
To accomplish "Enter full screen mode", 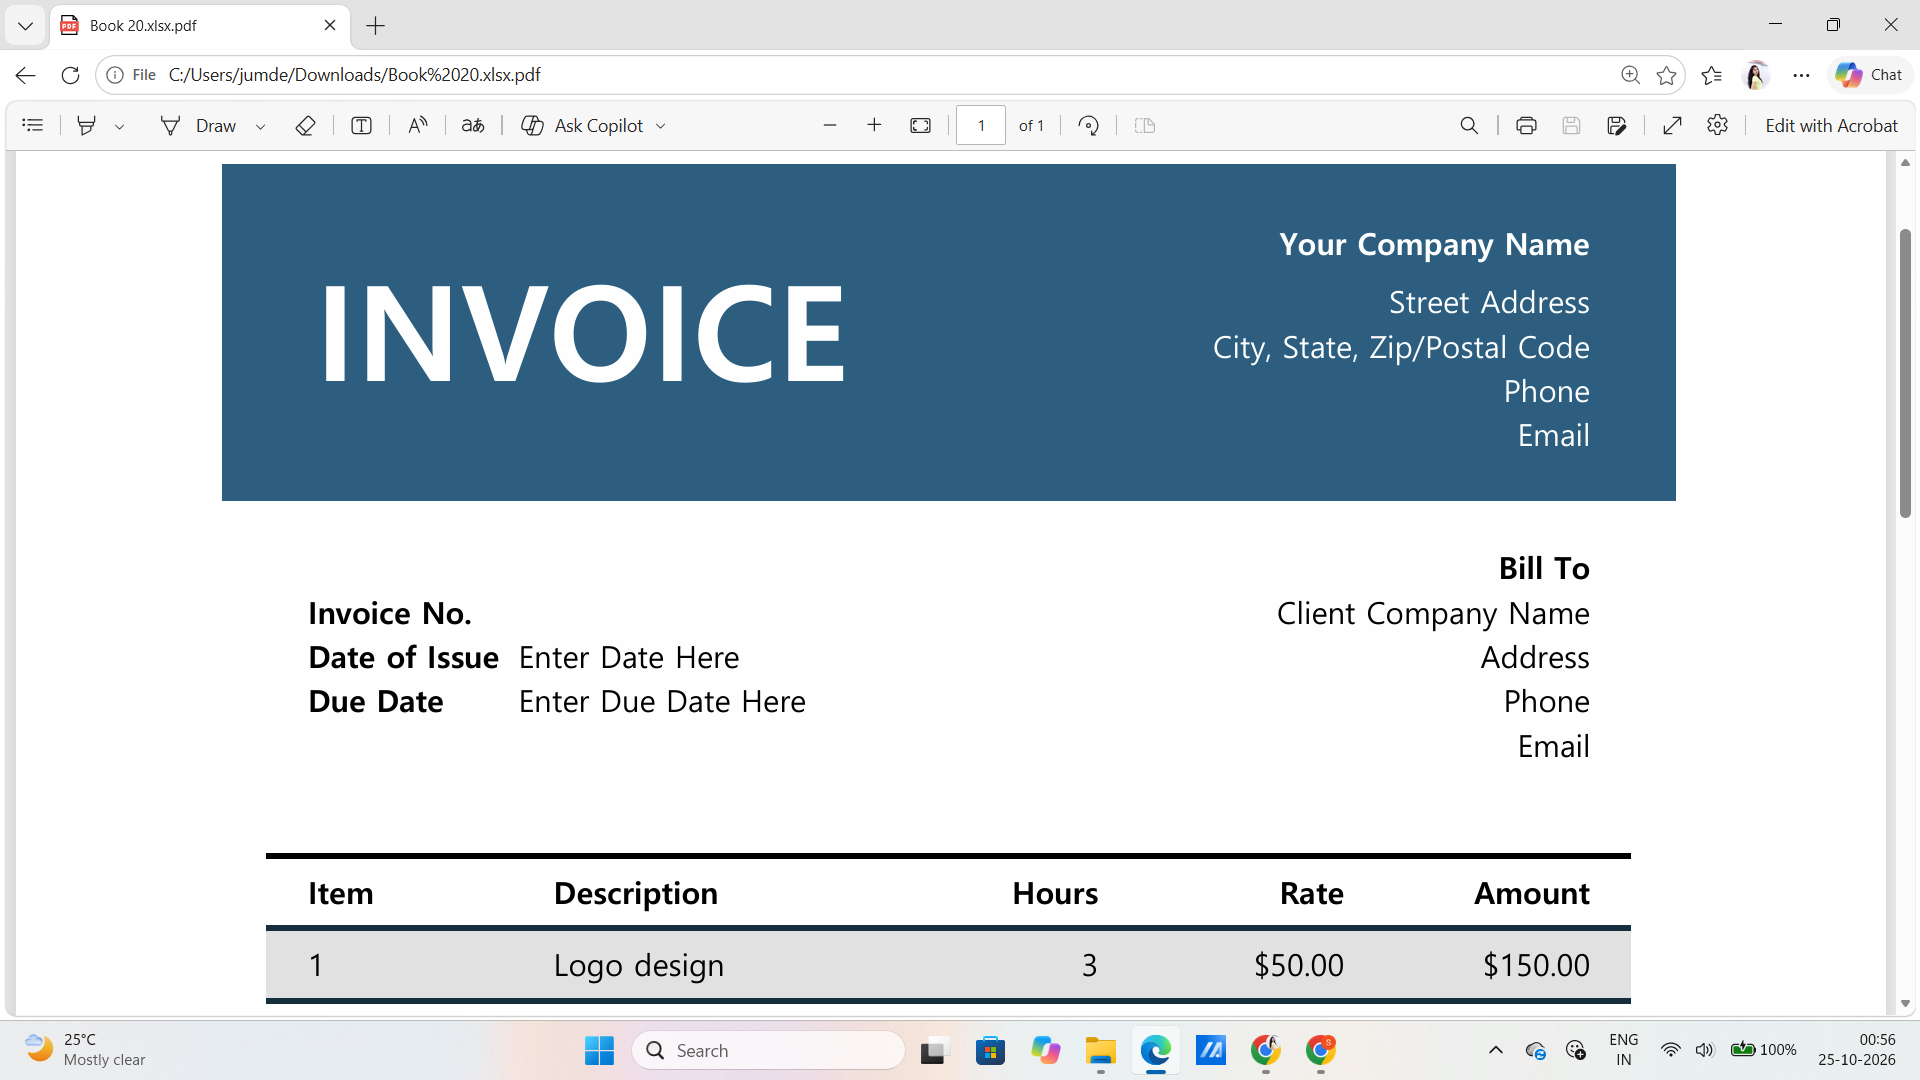I will point(1672,126).
